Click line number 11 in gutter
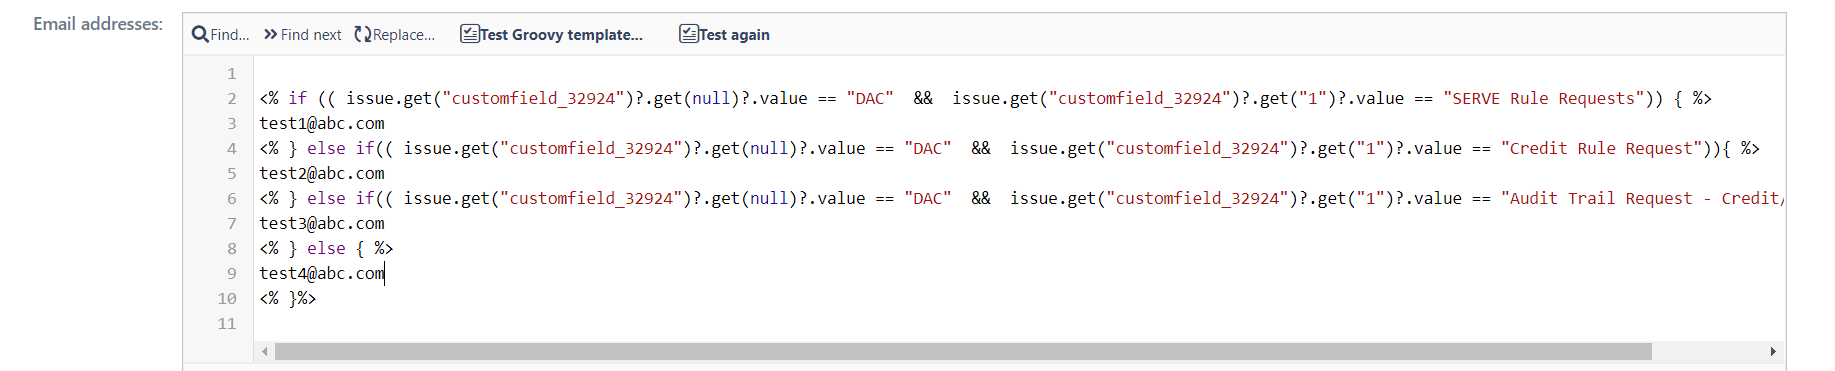 coord(227,323)
